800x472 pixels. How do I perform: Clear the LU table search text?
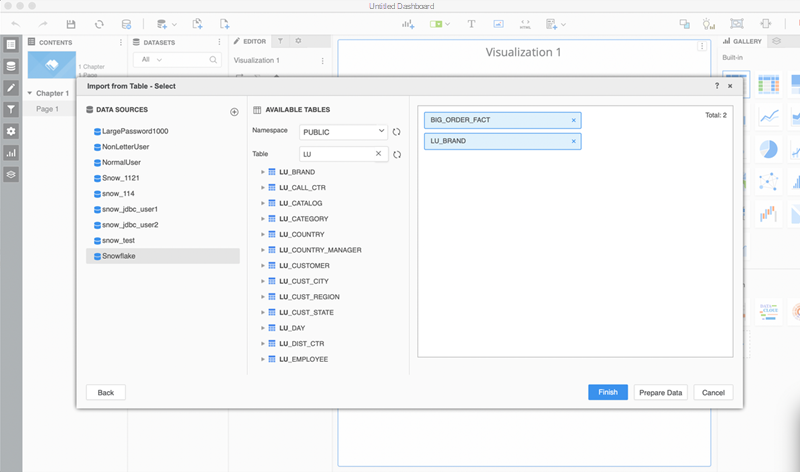pos(378,154)
